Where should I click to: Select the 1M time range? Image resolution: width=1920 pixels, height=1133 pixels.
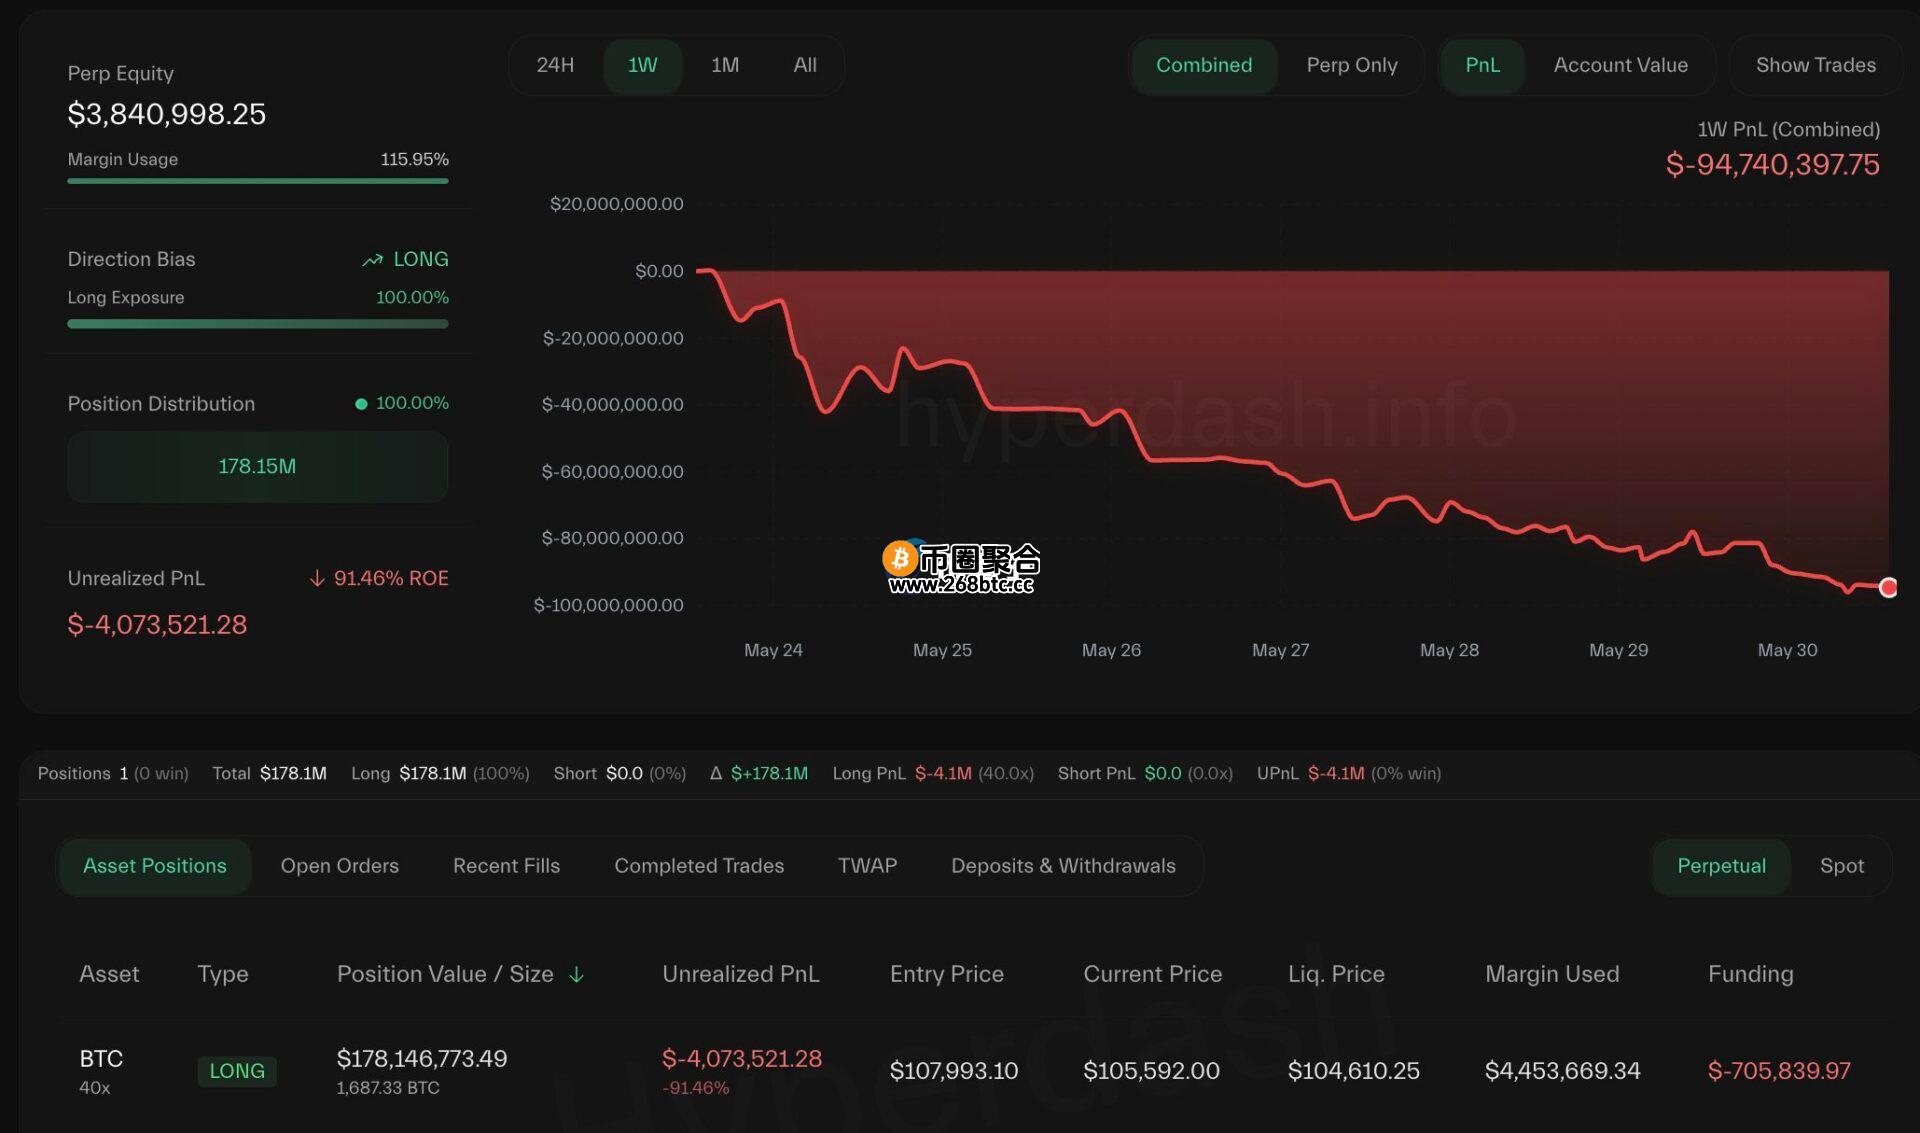click(725, 65)
